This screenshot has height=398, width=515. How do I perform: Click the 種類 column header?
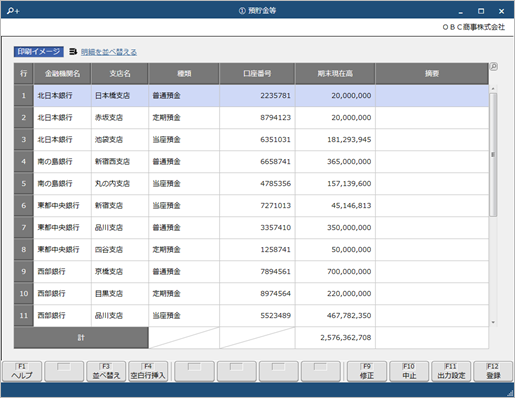coord(184,74)
